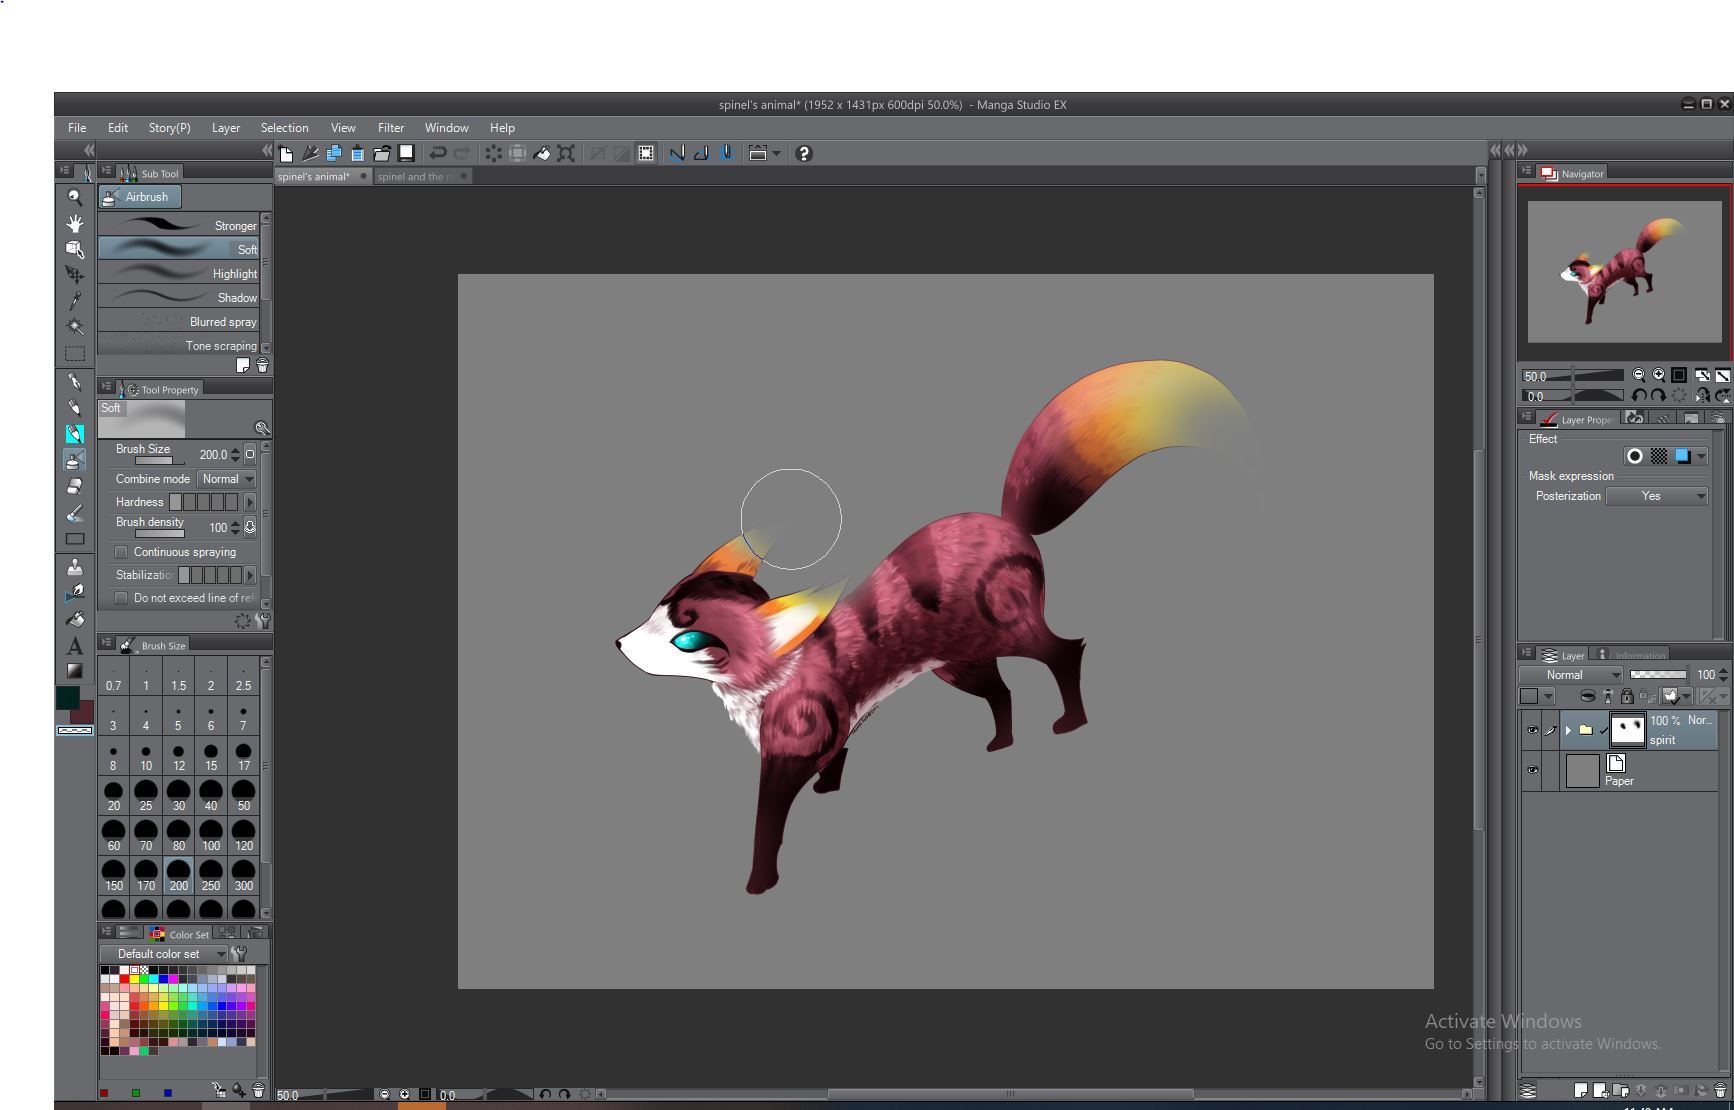This screenshot has height=1110, width=1734.
Task: Click the layer opacity slider
Action: tap(1657, 675)
